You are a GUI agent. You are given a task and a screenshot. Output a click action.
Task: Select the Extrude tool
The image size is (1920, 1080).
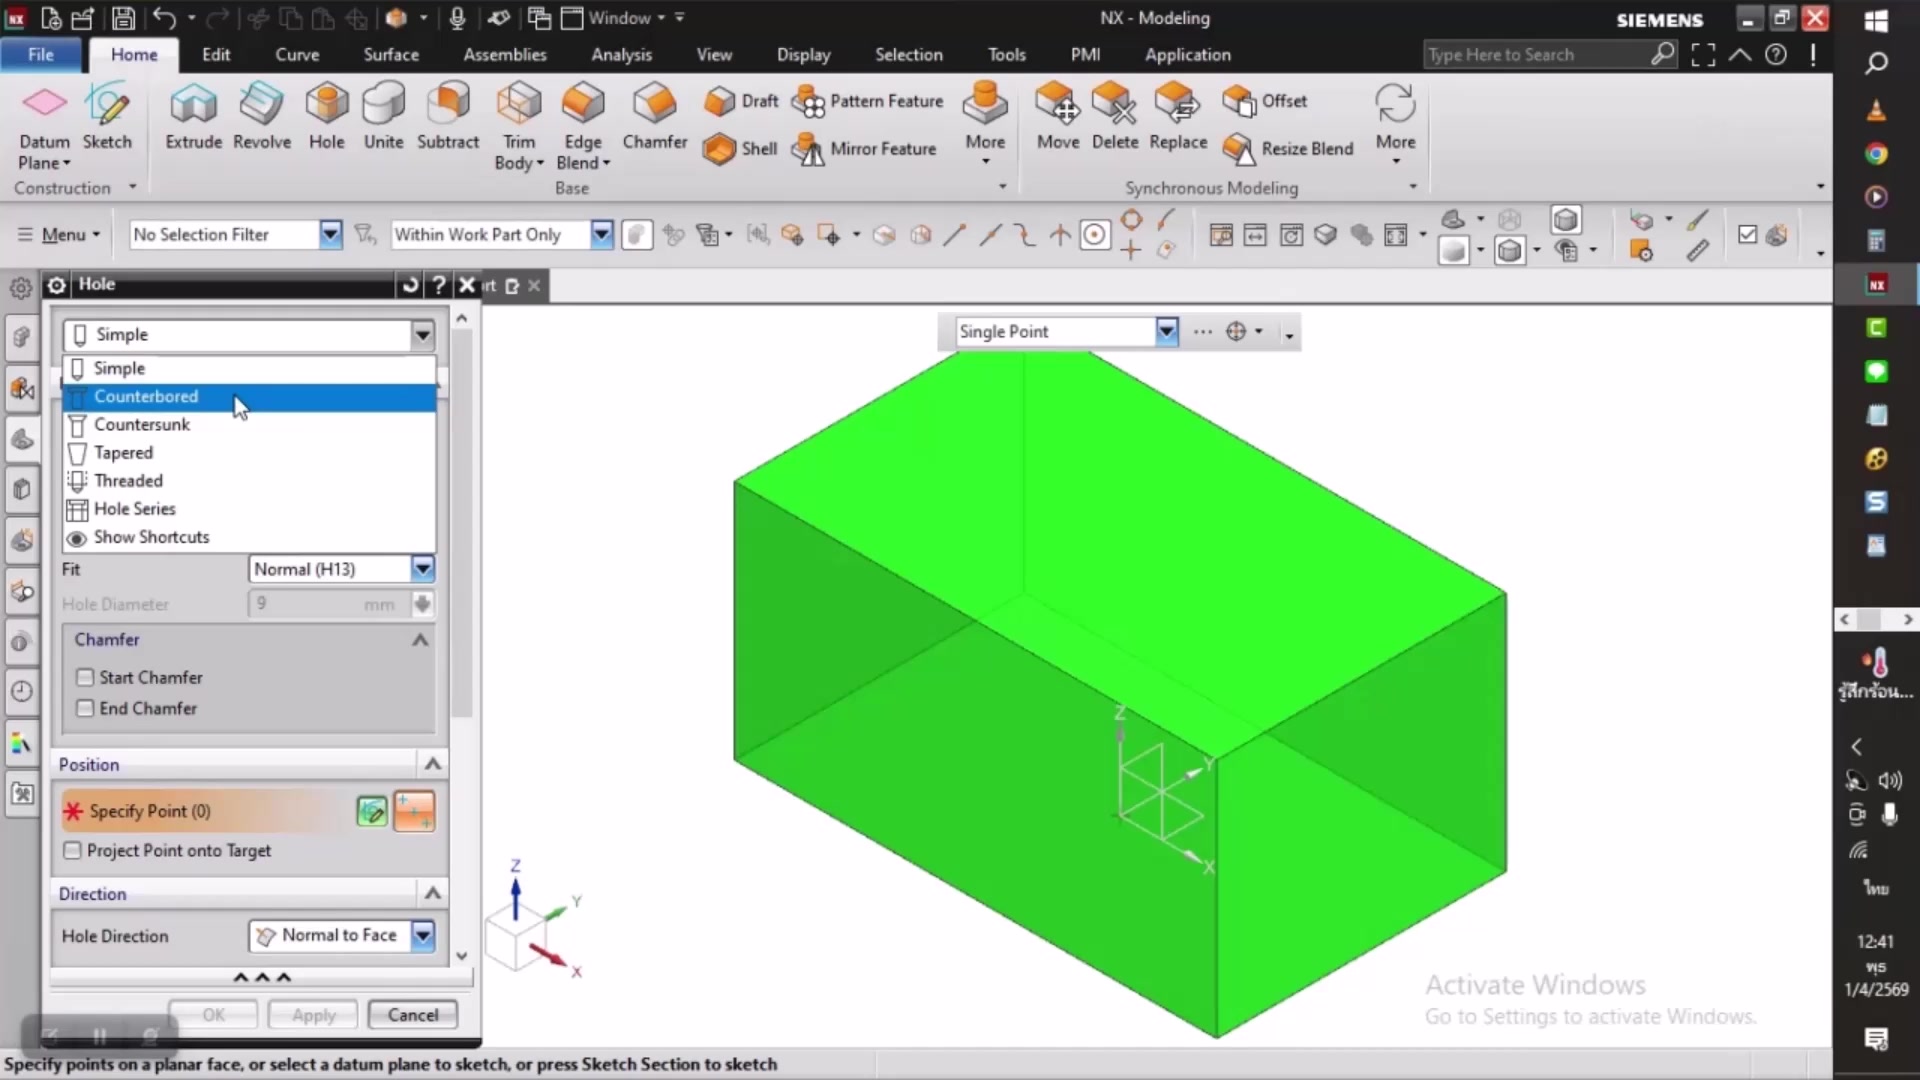pyautogui.click(x=193, y=117)
